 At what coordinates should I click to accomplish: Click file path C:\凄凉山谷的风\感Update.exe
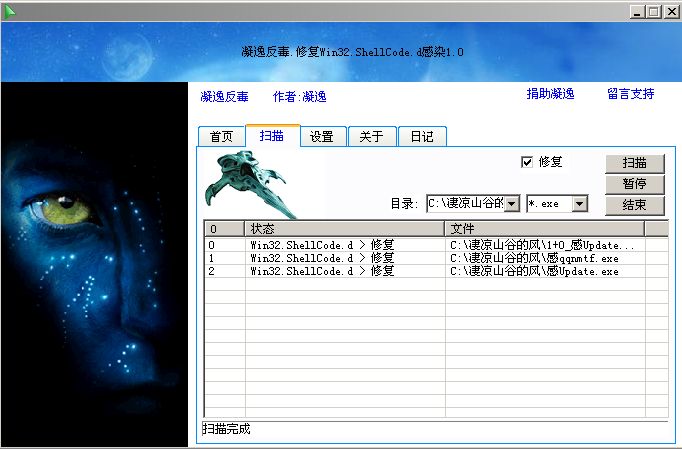534,271
